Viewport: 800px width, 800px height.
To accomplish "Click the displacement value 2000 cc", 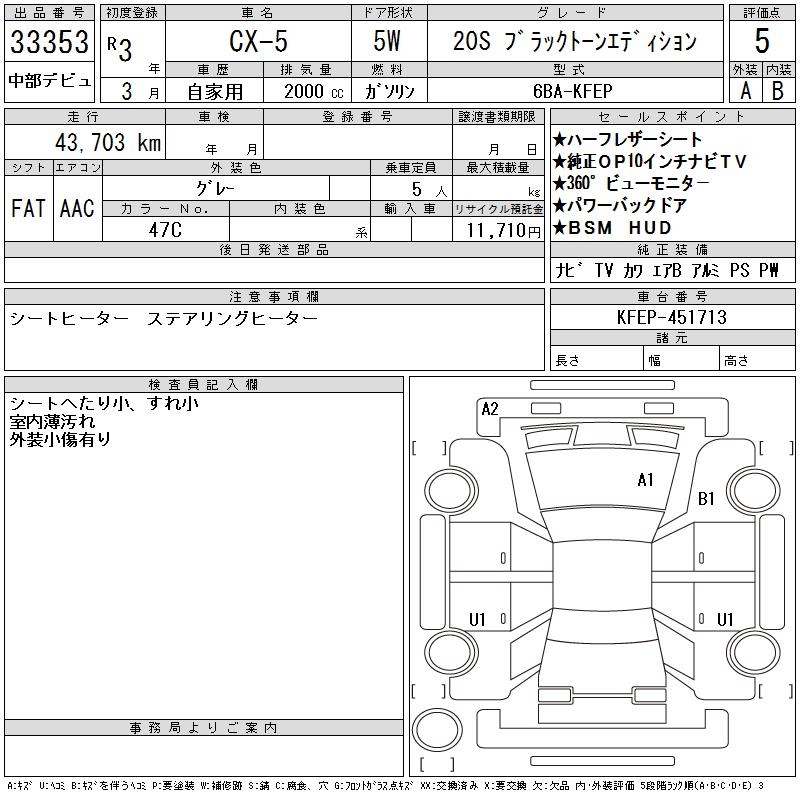I will coord(313,91).
